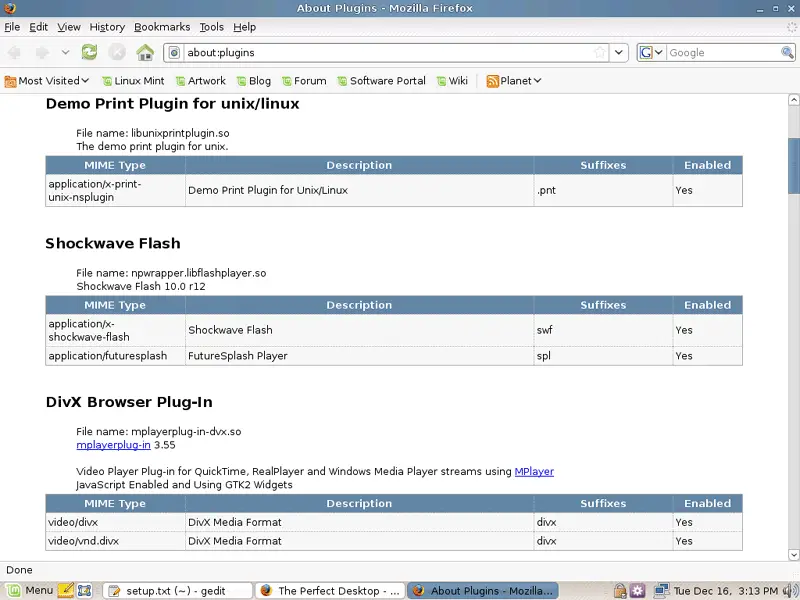Click the Forward navigation arrow
800x600 pixels.
coord(42,52)
